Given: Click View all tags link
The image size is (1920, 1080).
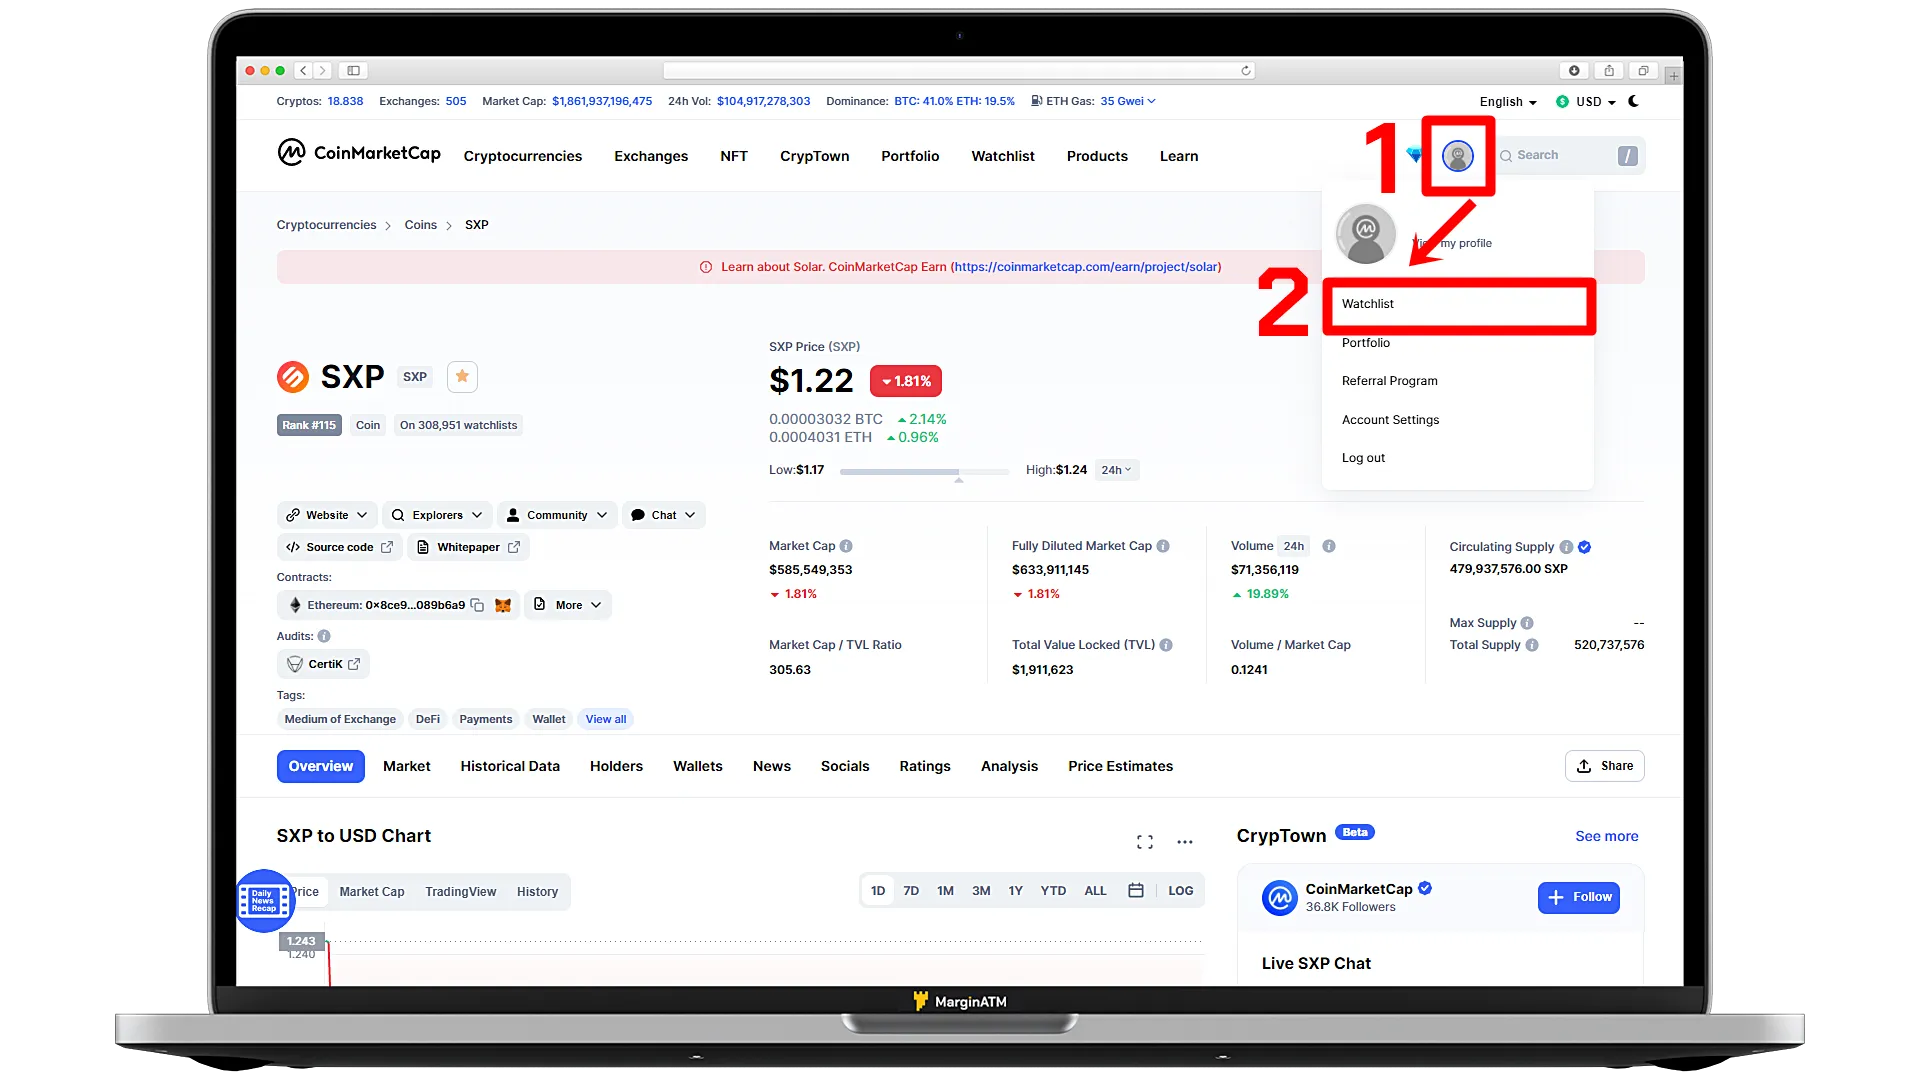Looking at the screenshot, I should point(606,719).
